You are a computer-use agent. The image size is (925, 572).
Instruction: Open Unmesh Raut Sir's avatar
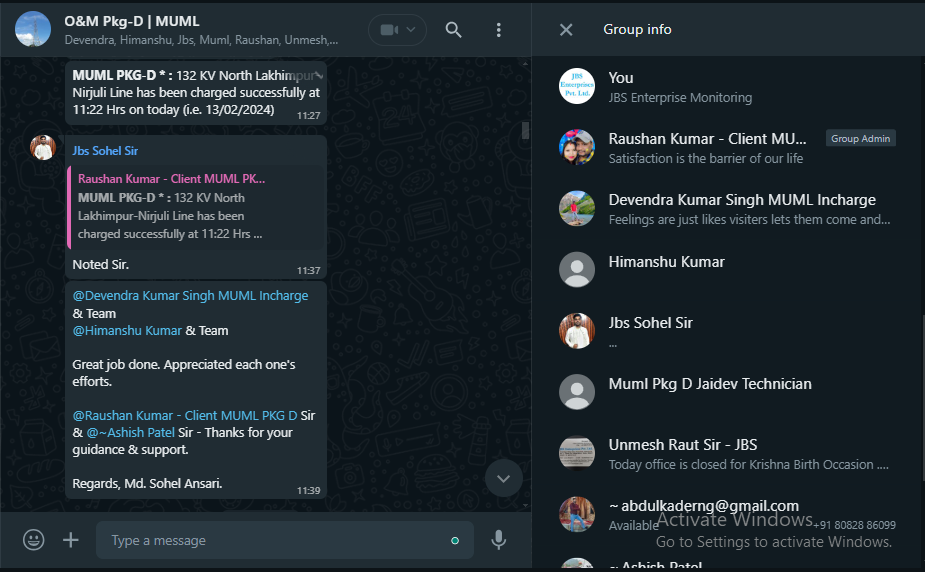(x=576, y=453)
